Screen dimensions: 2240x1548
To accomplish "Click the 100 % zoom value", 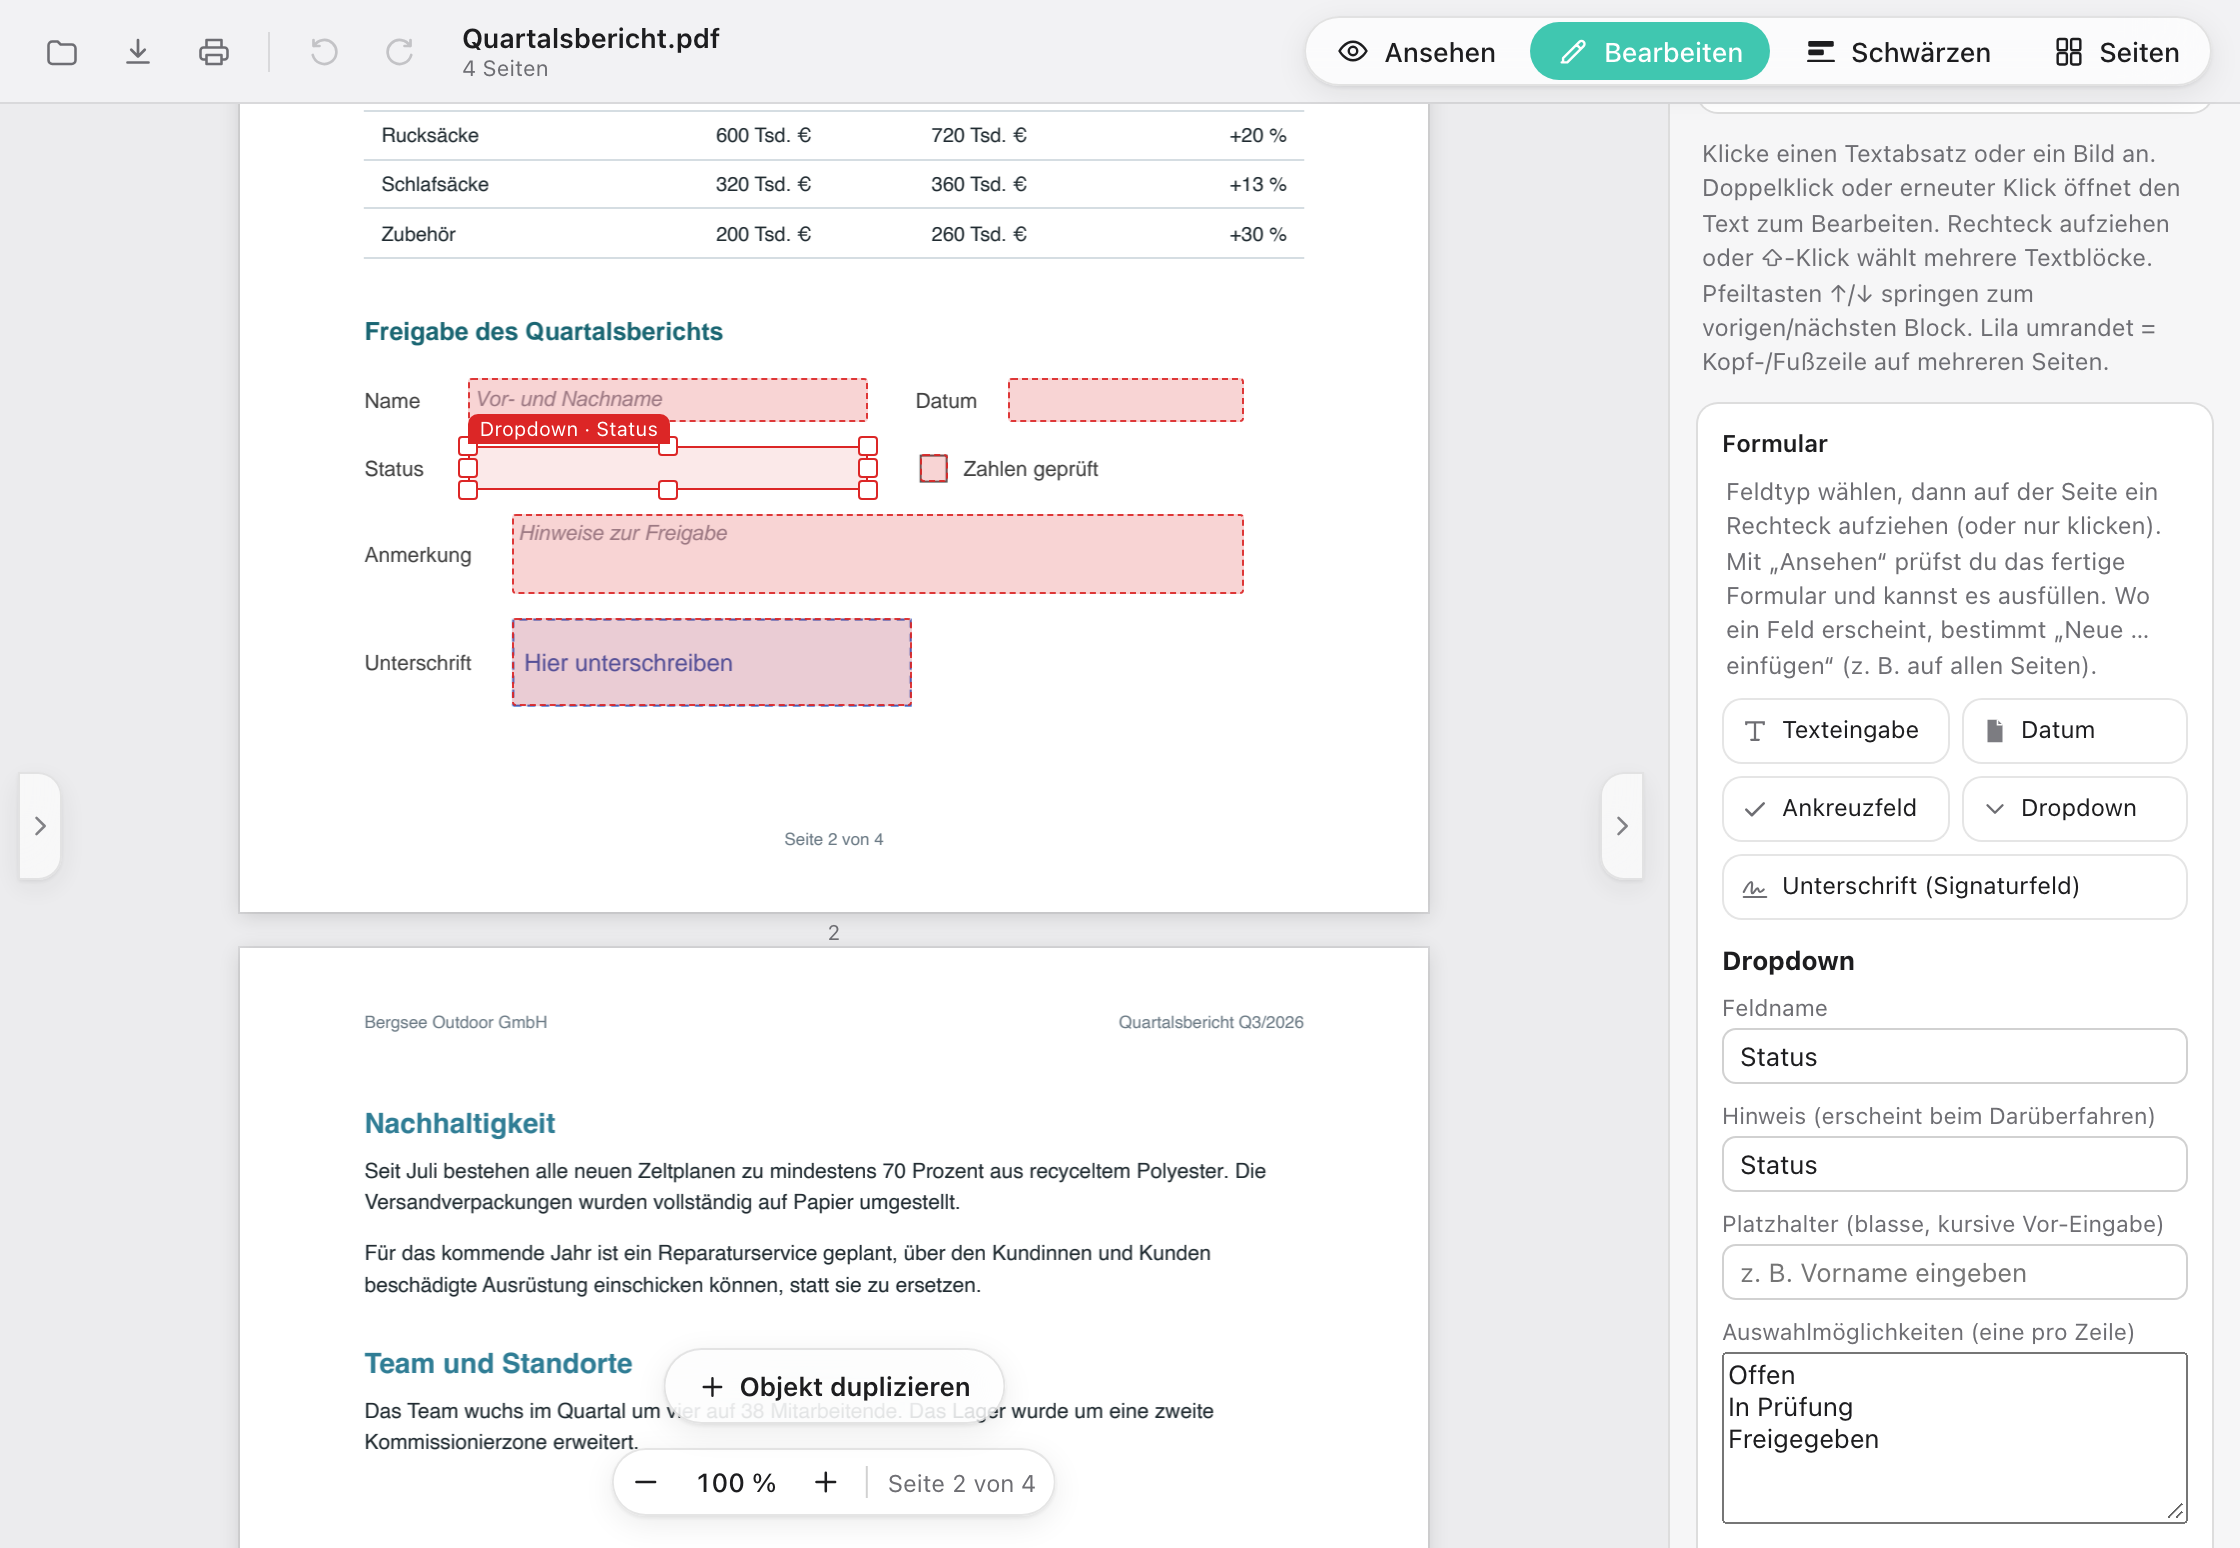I will (736, 1483).
